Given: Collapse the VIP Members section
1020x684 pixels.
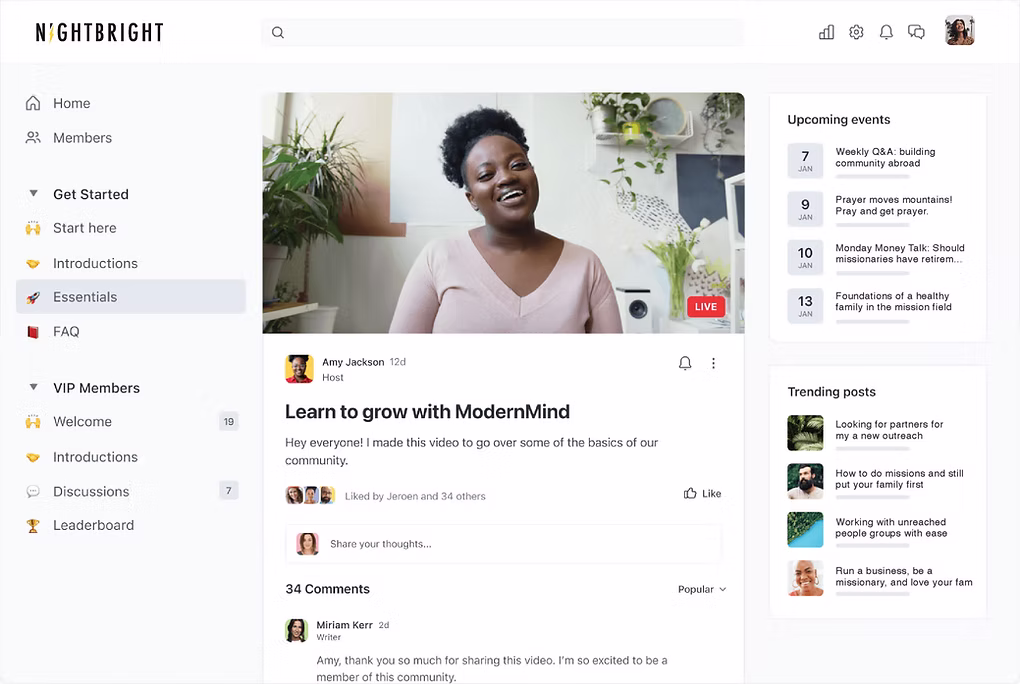Looking at the screenshot, I should pyautogui.click(x=33, y=387).
